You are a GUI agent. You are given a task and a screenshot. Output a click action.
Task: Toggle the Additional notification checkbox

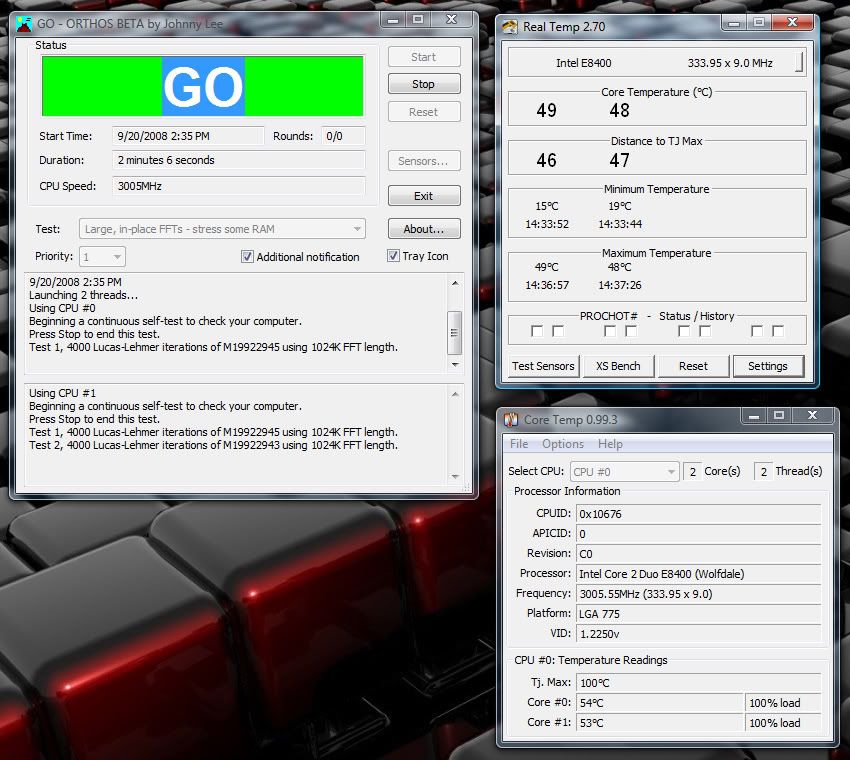coord(247,257)
